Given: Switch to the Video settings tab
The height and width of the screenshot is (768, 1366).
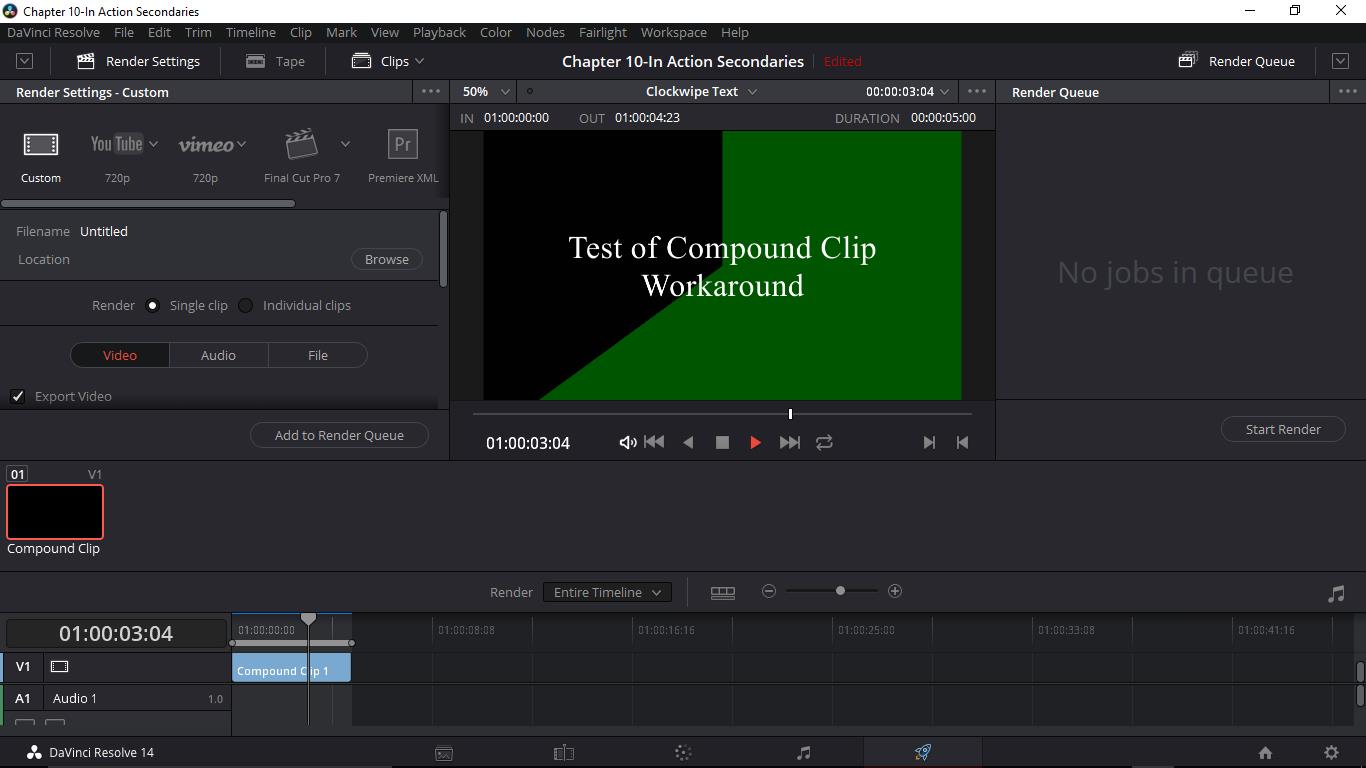Looking at the screenshot, I should click(120, 355).
